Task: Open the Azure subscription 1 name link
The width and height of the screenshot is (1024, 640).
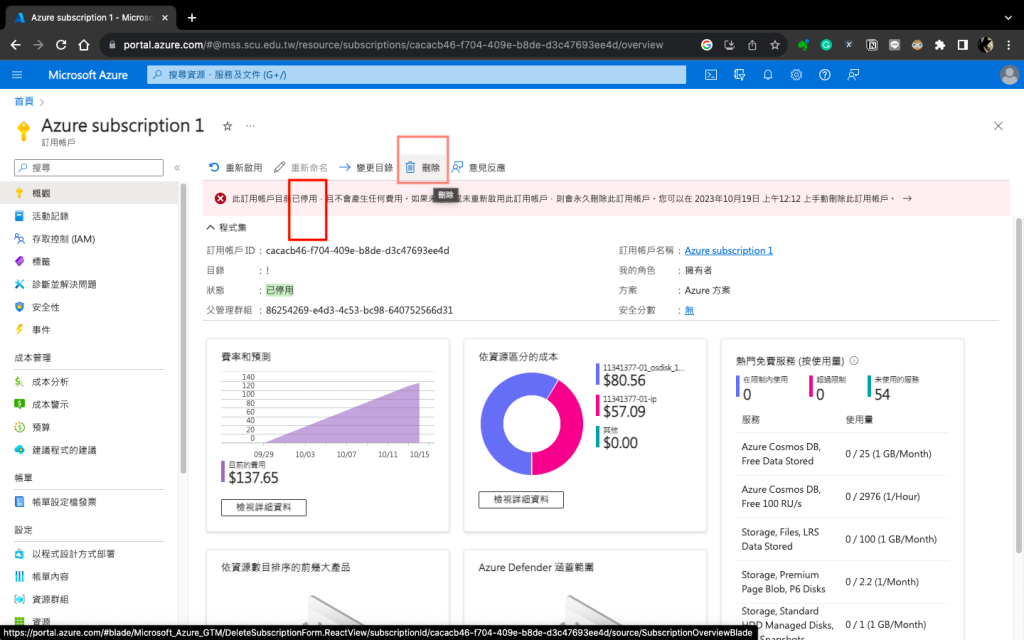Action: 728,250
